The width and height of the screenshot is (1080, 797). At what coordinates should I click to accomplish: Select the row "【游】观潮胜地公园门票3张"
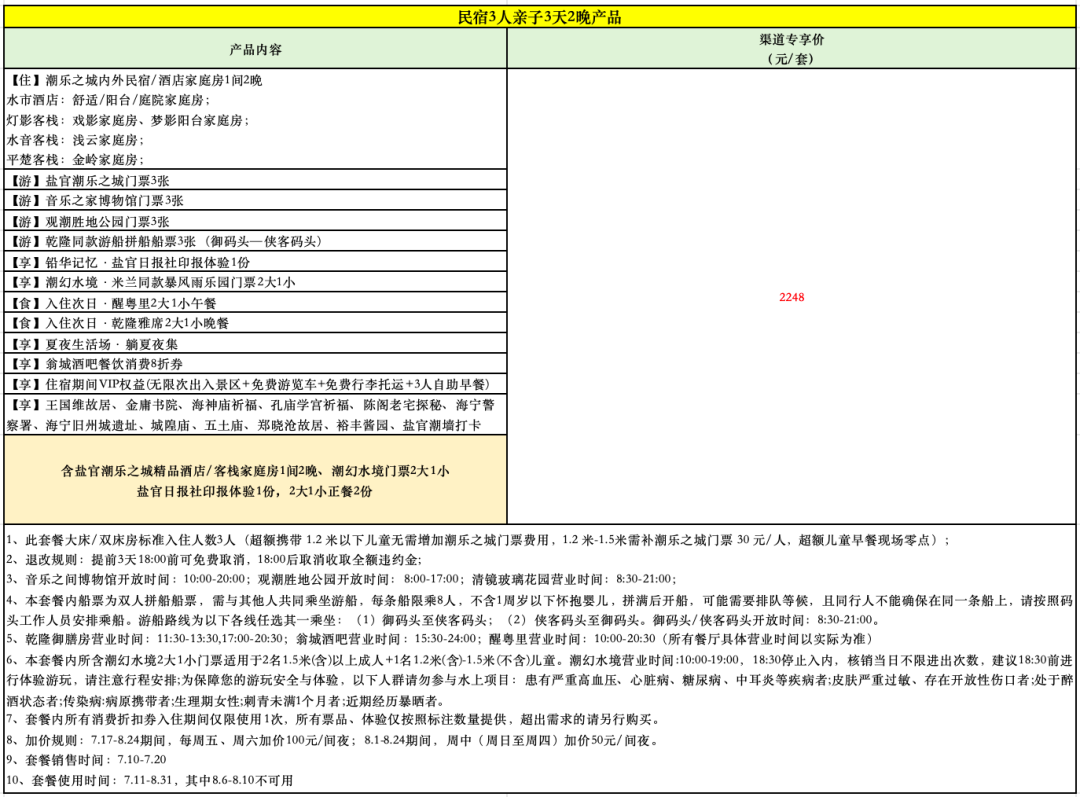(x=256, y=221)
